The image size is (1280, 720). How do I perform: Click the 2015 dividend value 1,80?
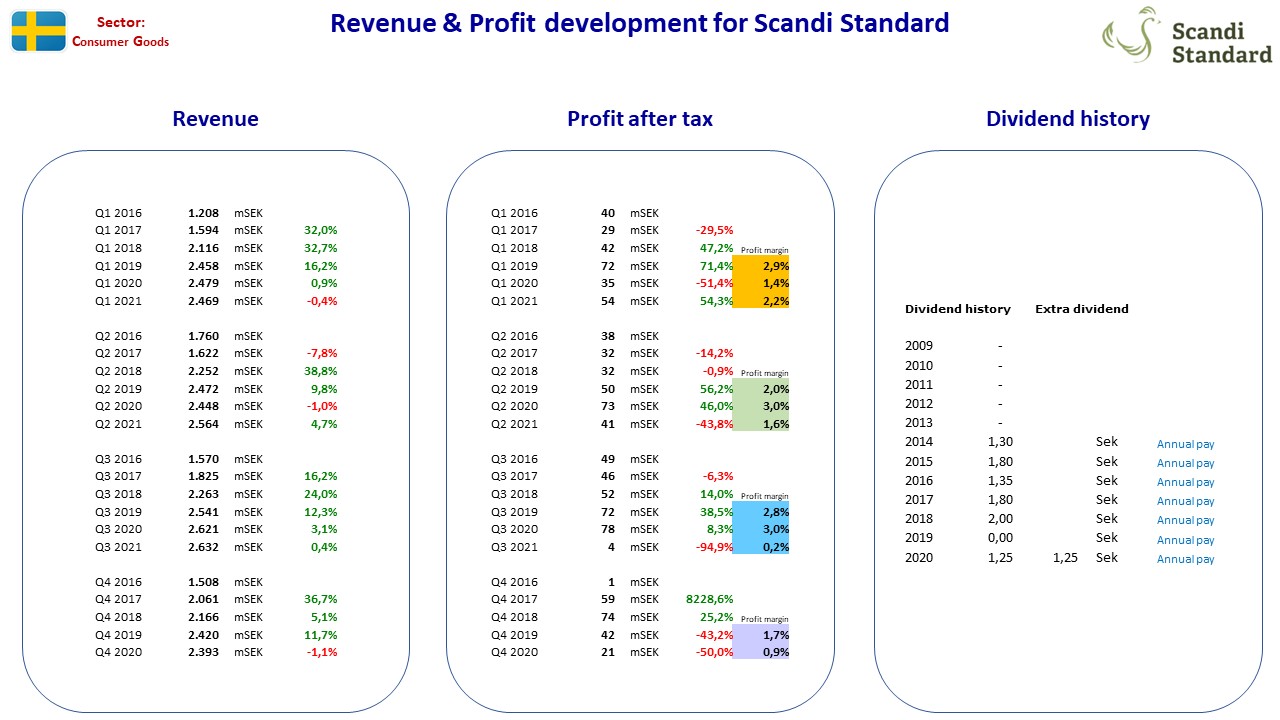(x=1000, y=462)
